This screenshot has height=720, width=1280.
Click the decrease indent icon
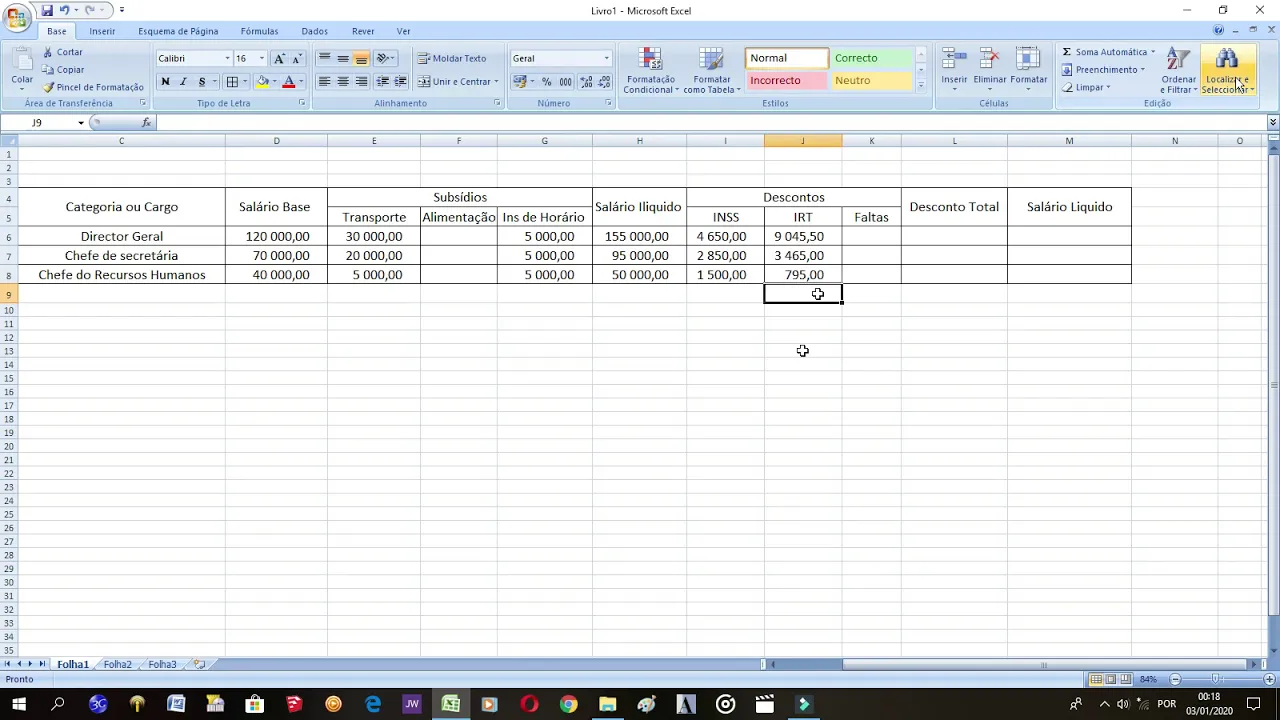pyautogui.click(x=382, y=82)
